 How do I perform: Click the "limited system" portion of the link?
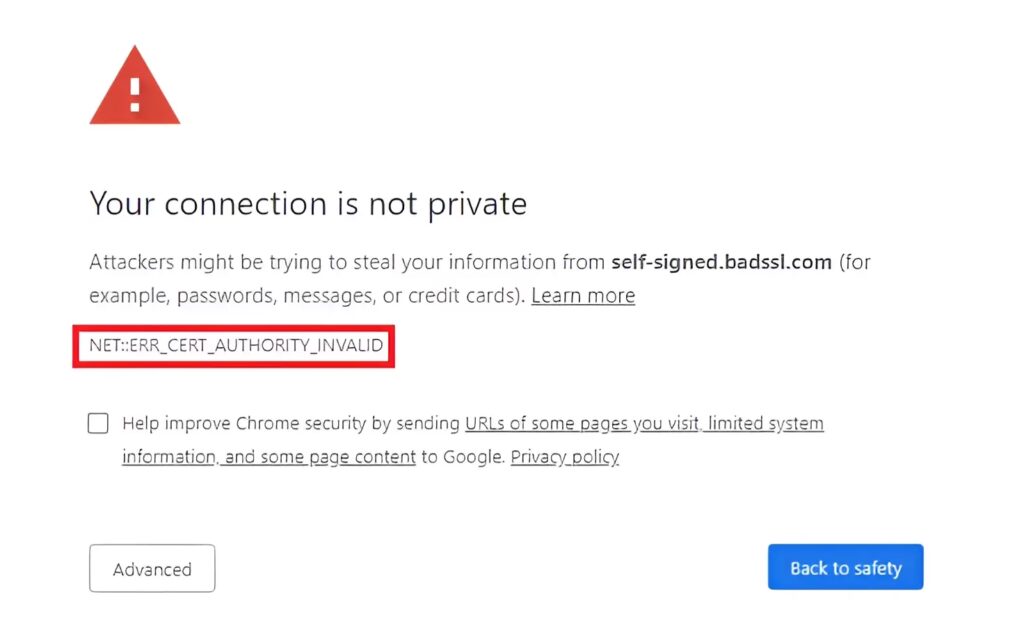(x=767, y=423)
